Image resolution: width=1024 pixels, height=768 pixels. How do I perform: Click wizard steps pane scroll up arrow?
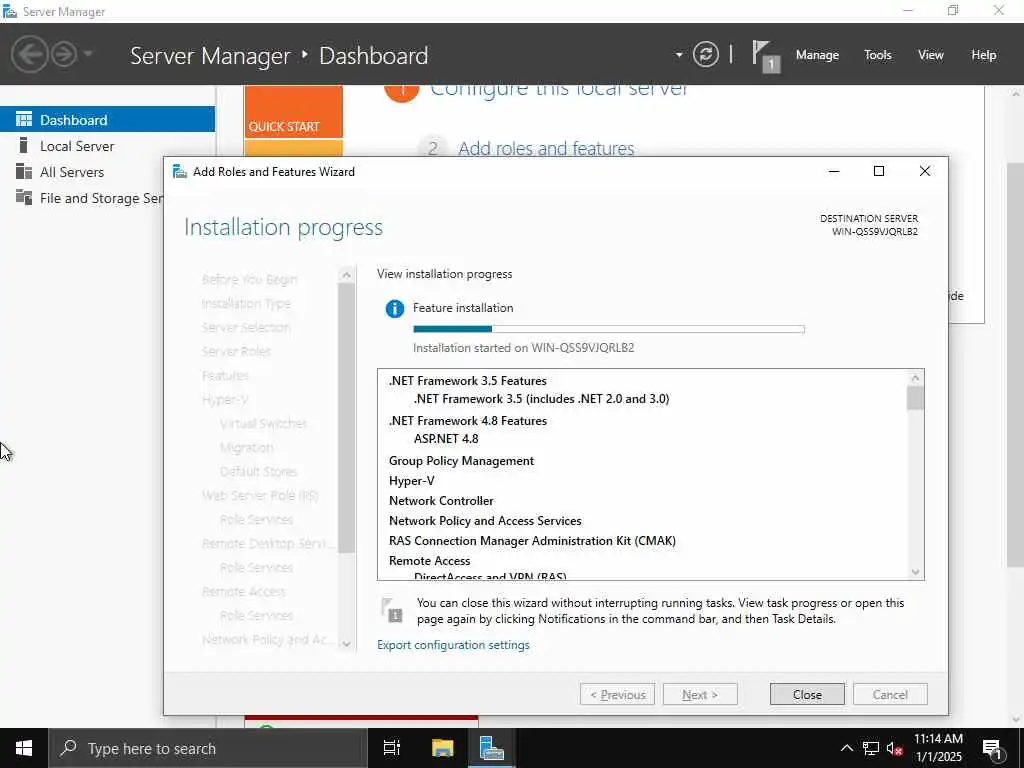pos(347,275)
